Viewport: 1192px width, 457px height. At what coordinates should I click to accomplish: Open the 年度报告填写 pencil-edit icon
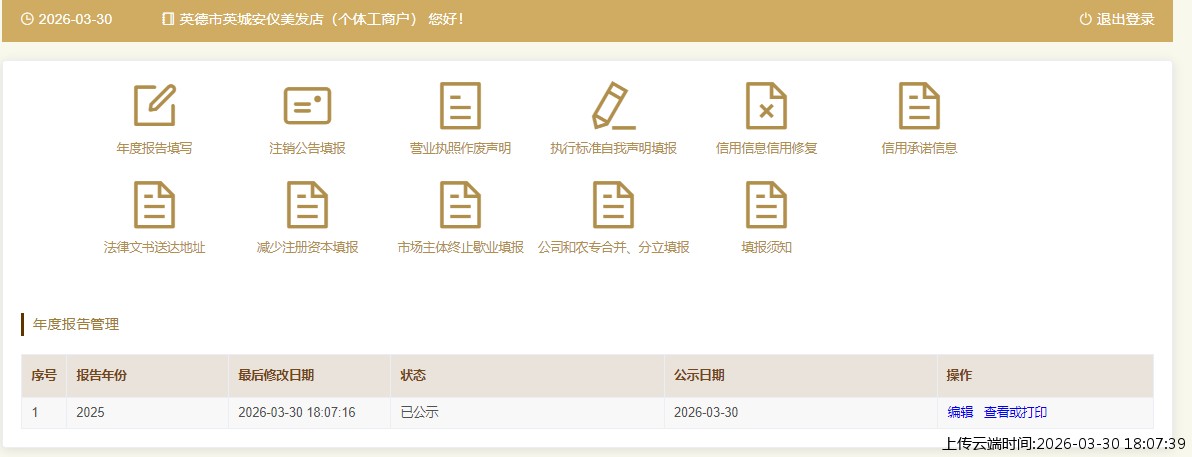point(154,105)
